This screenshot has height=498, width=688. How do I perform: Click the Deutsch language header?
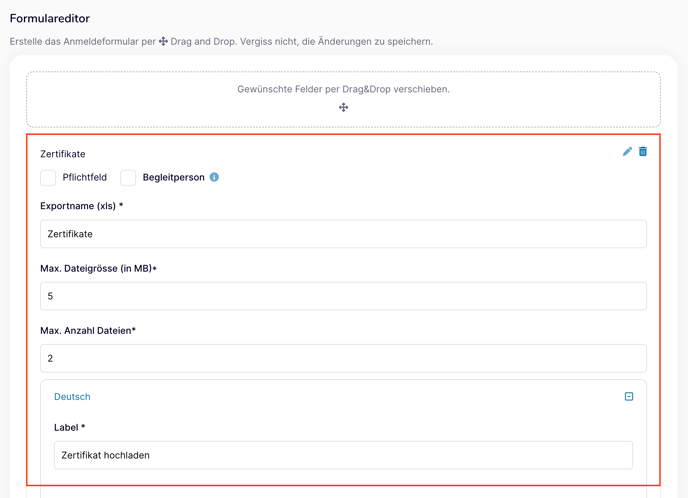coord(72,397)
